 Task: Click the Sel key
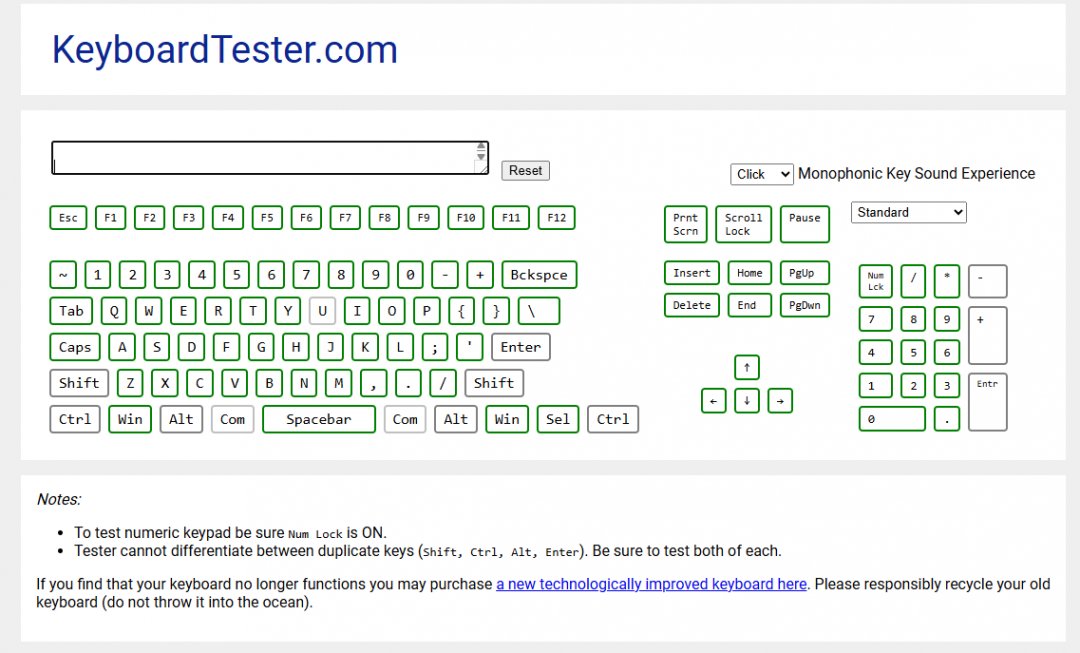[x=558, y=419]
